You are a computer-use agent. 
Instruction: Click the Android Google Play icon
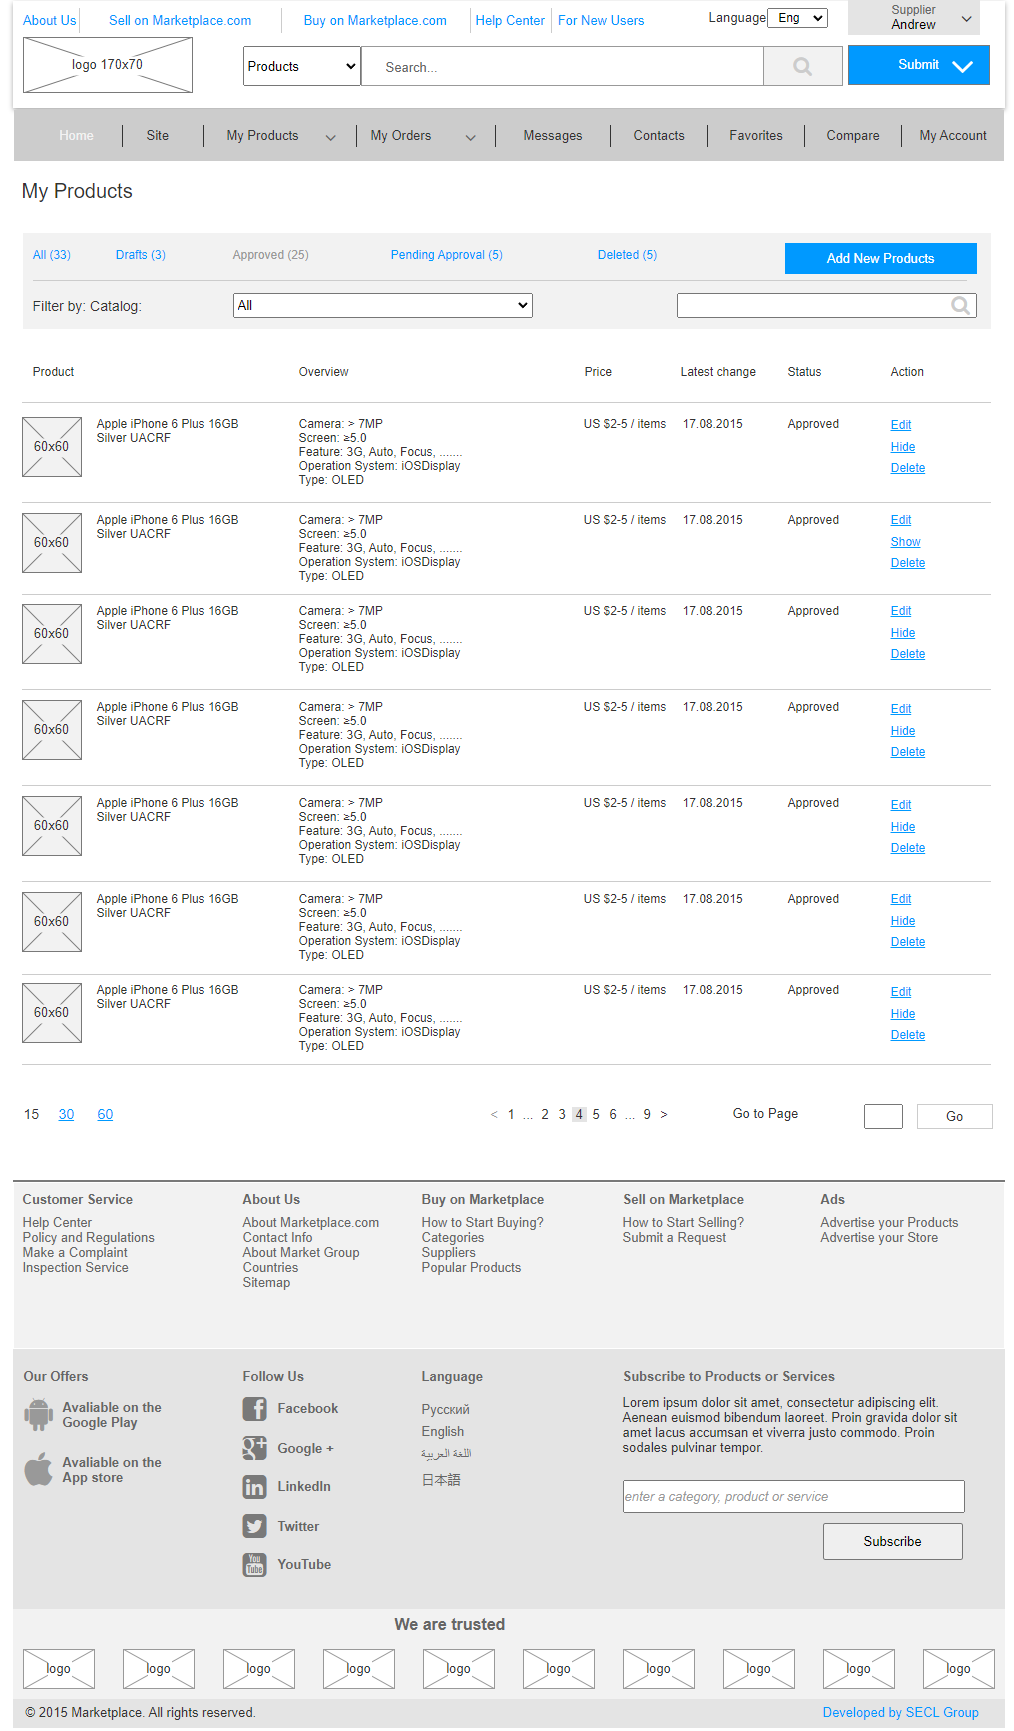point(39,1414)
